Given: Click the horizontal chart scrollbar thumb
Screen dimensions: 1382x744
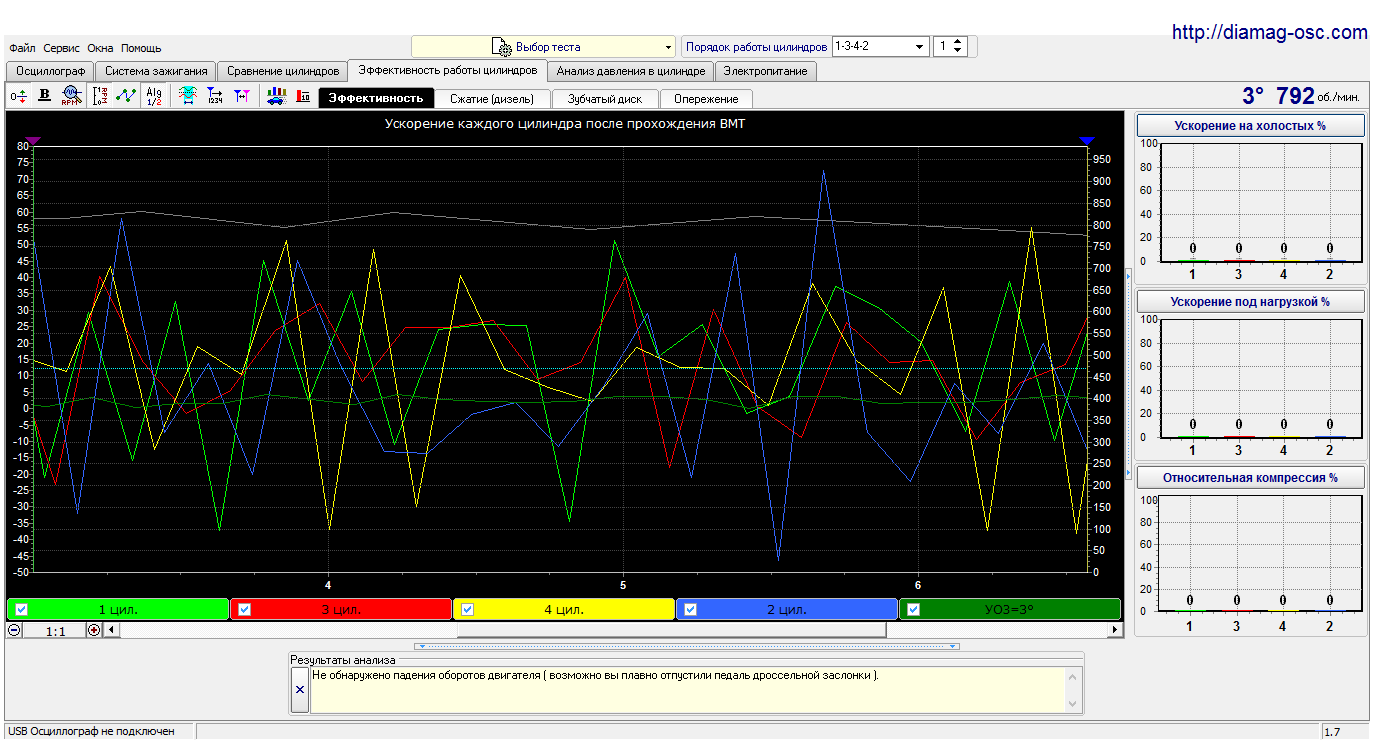Looking at the screenshot, I should (671, 630).
